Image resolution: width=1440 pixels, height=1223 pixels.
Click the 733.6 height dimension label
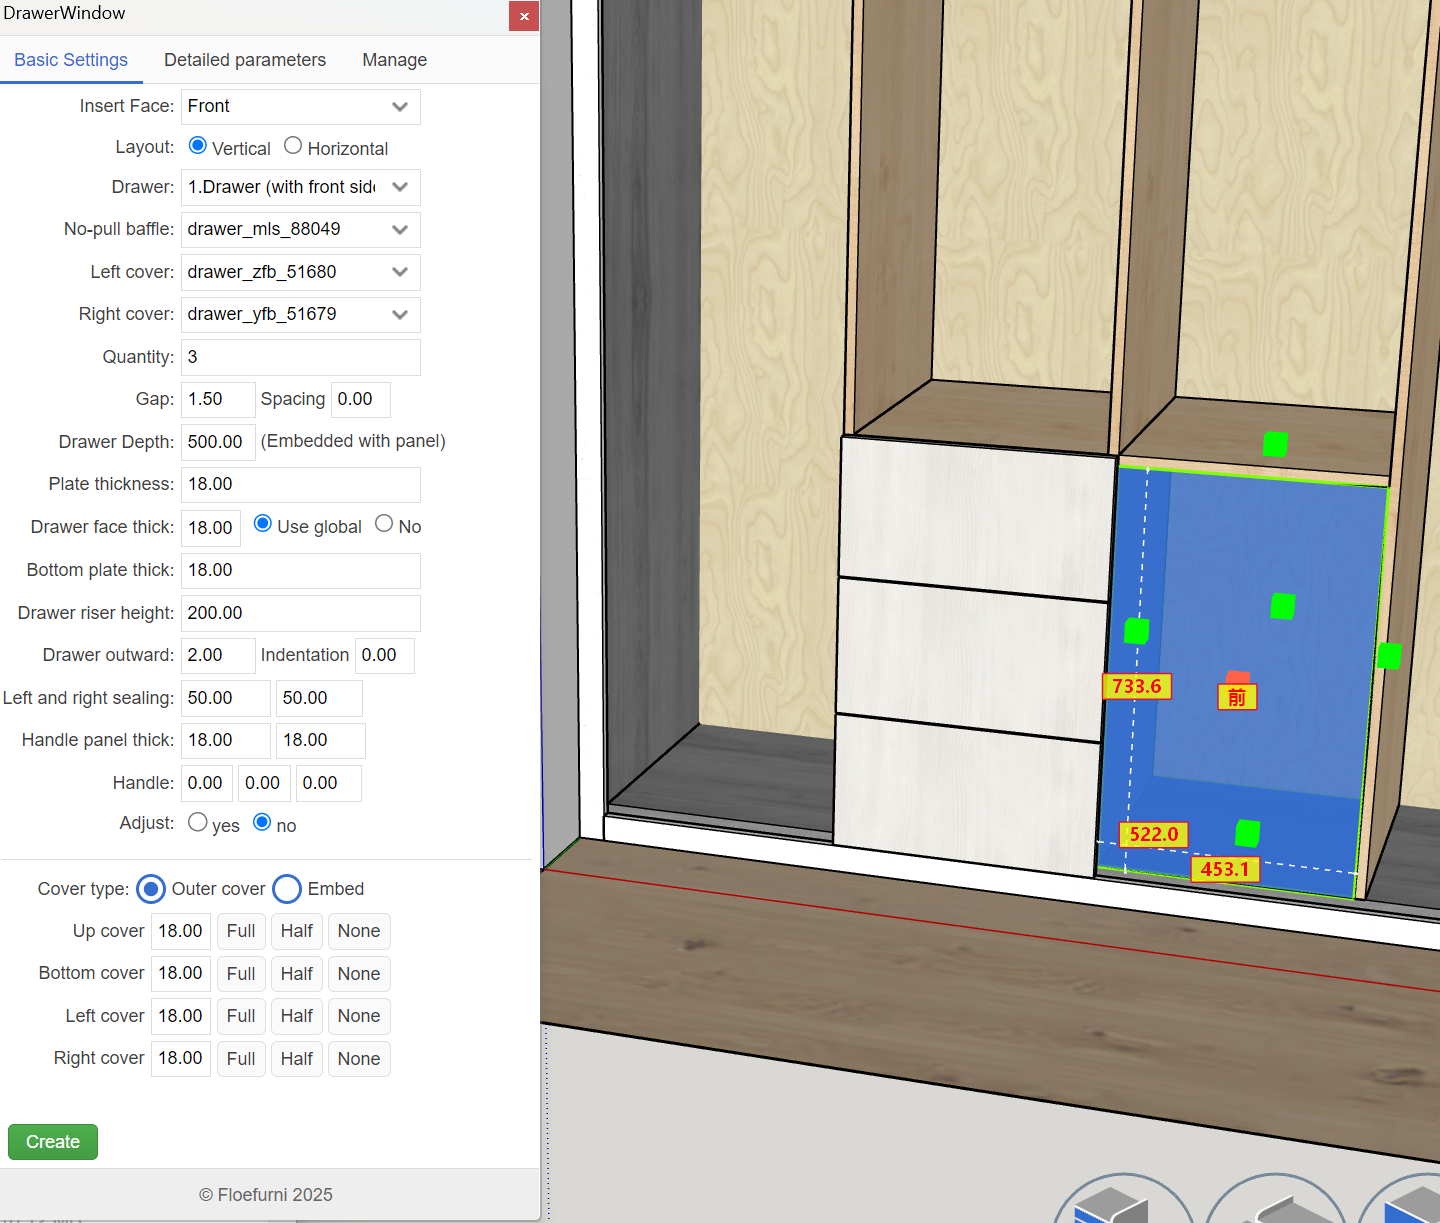(1136, 686)
